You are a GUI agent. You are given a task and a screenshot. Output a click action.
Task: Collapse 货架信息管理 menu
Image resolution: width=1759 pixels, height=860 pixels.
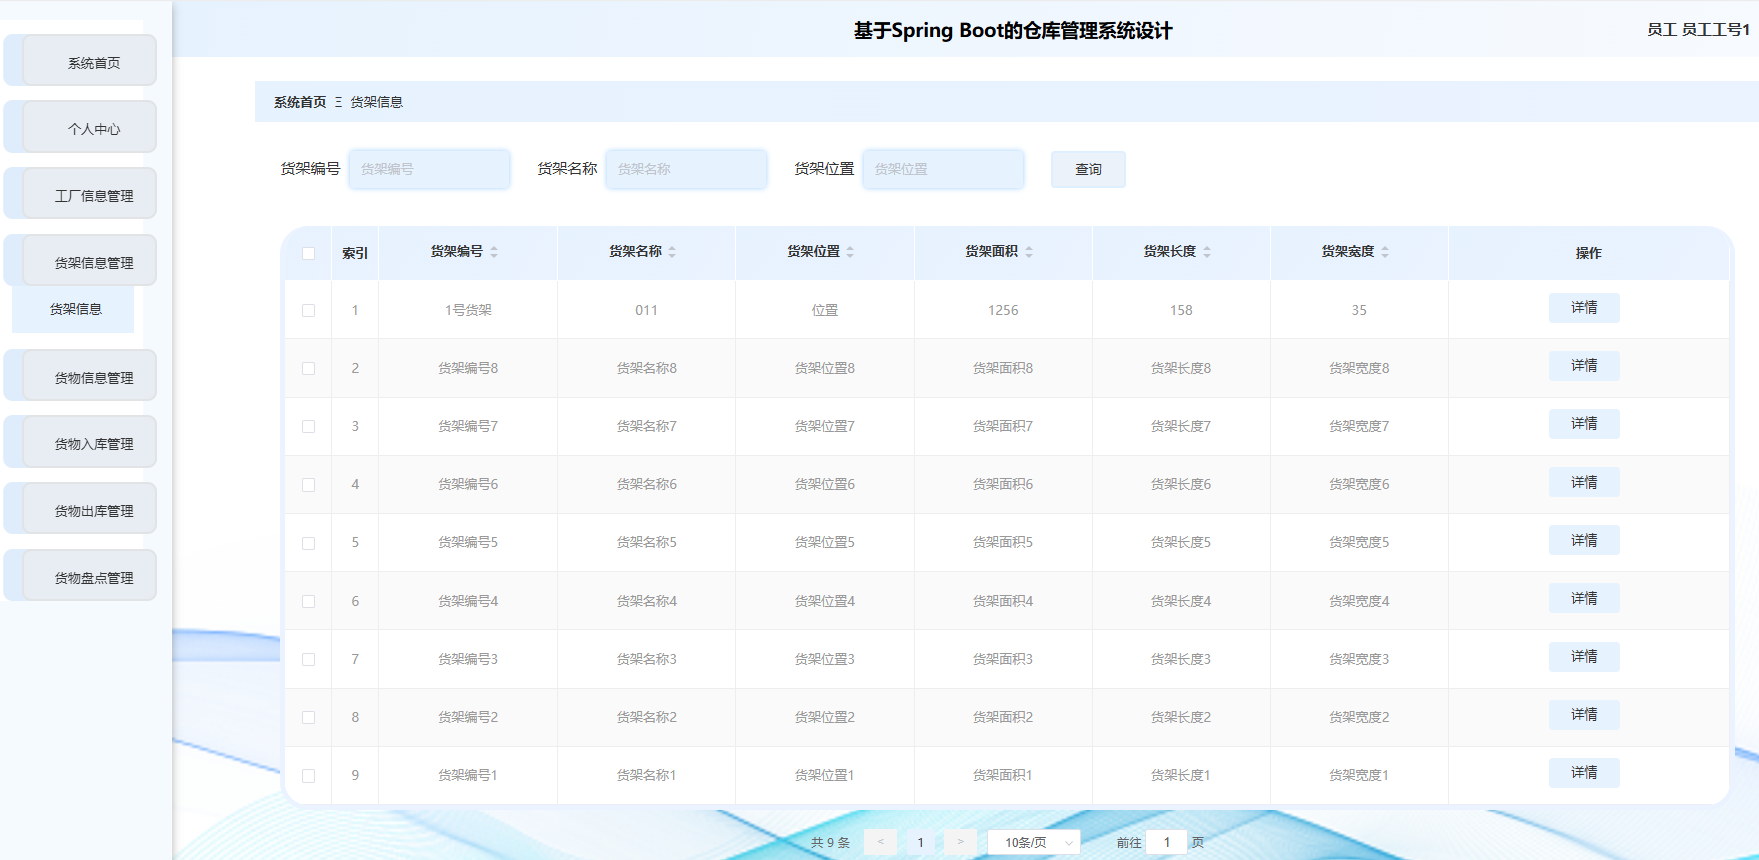(x=90, y=261)
